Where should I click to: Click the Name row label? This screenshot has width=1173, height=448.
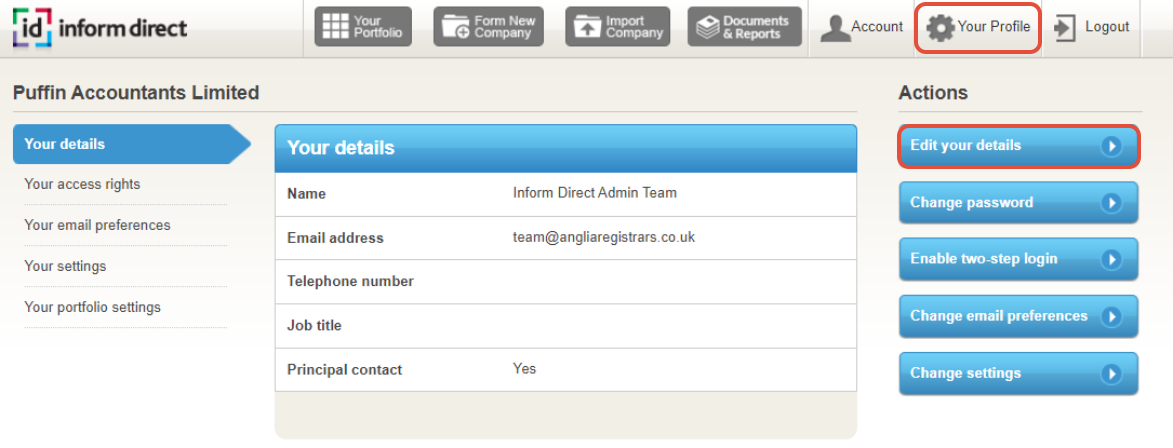[307, 194]
